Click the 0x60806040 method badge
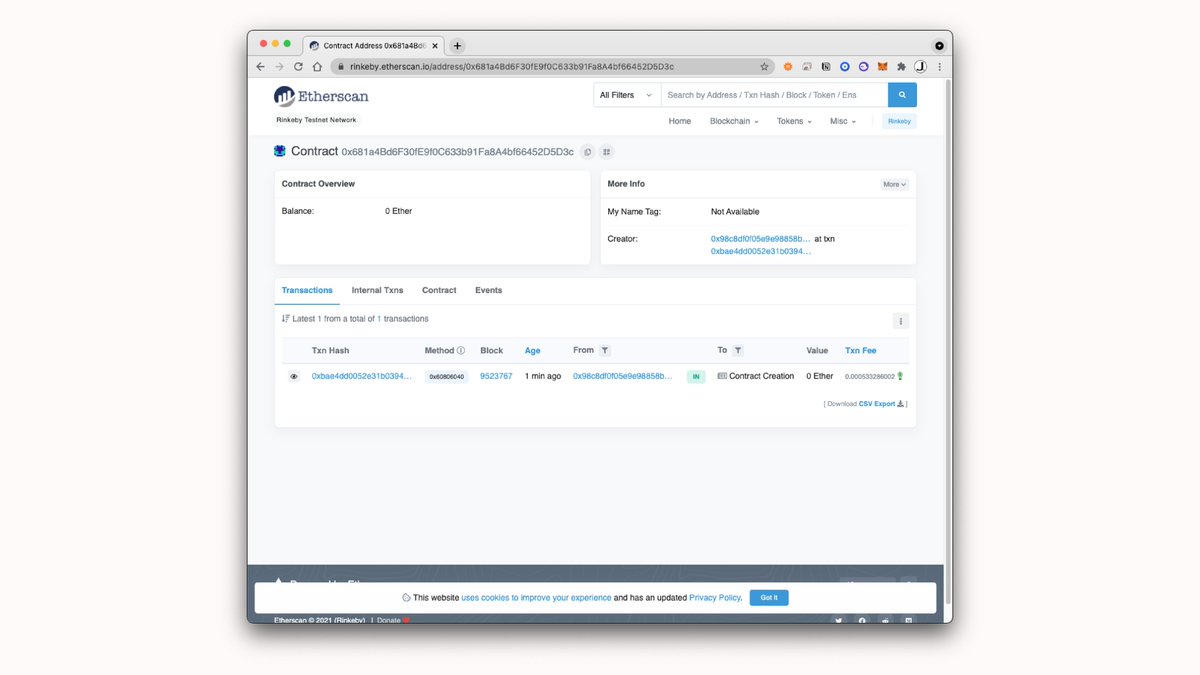This screenshot has width=1200, height=675. click(x=446, y=377)
